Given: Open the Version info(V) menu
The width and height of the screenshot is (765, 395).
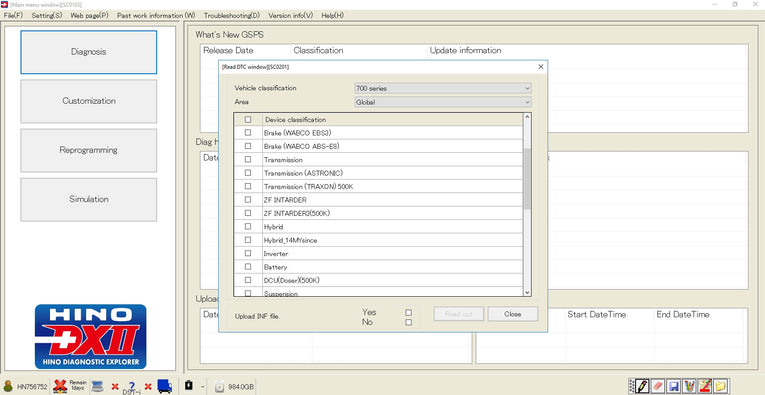Looking at the screenshot, I should (291, 15).
